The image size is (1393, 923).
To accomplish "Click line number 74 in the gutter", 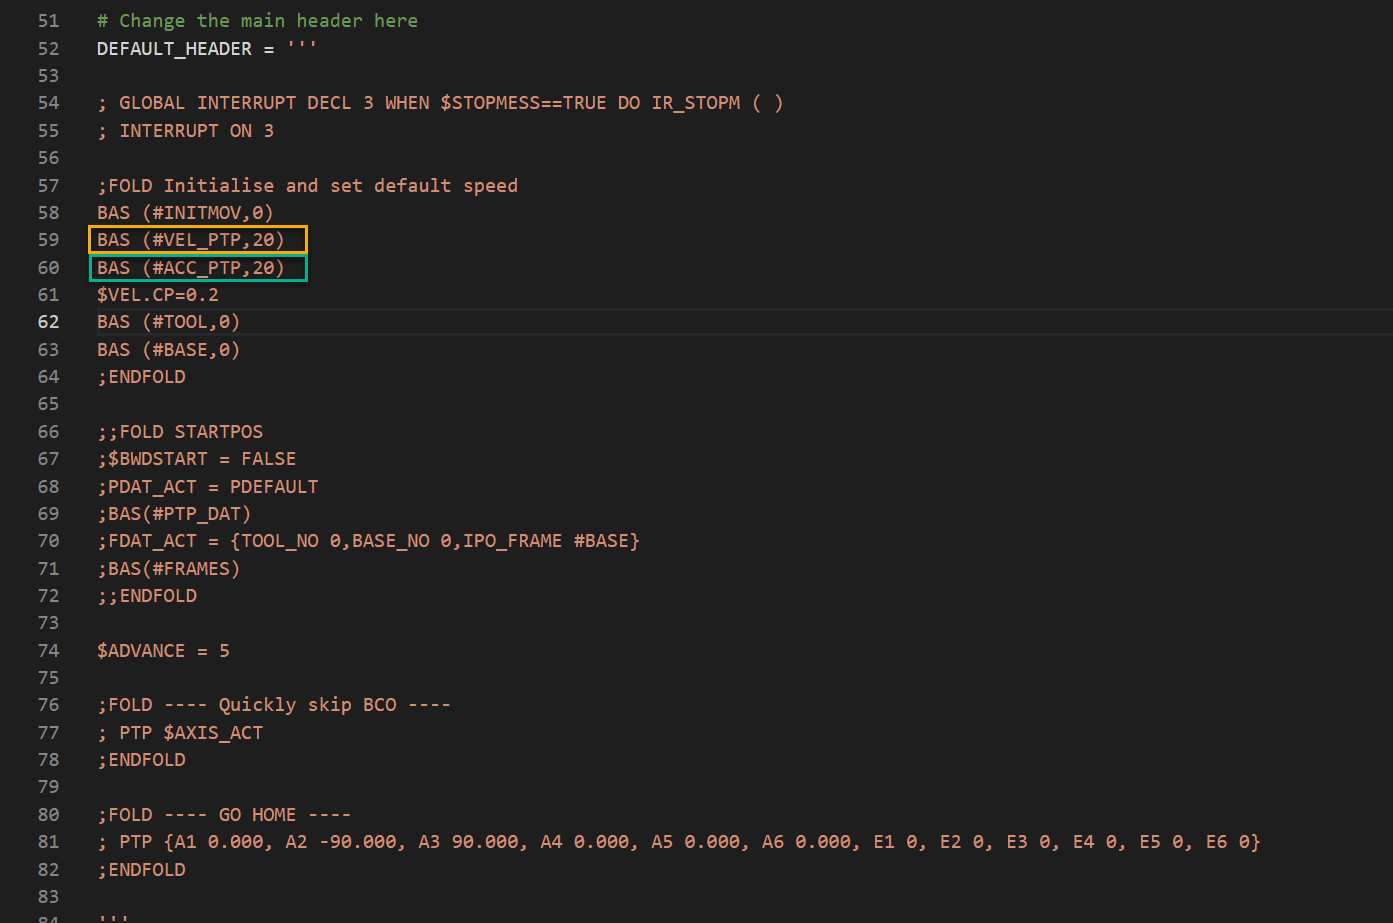I will (48, 651).
